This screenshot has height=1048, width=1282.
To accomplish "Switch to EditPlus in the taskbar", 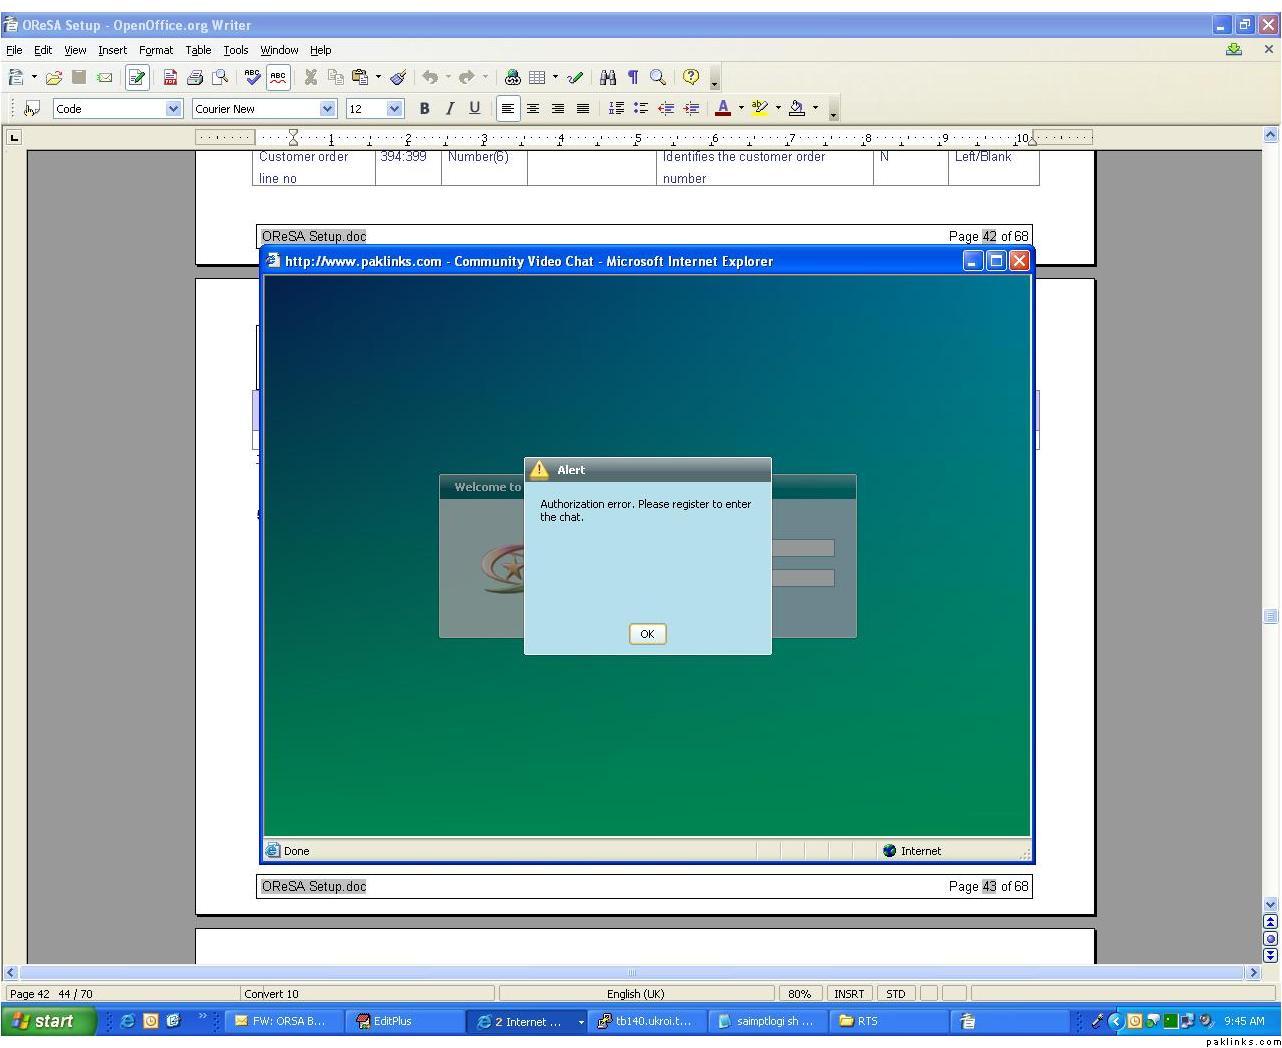I will (x=392, y=1021).
